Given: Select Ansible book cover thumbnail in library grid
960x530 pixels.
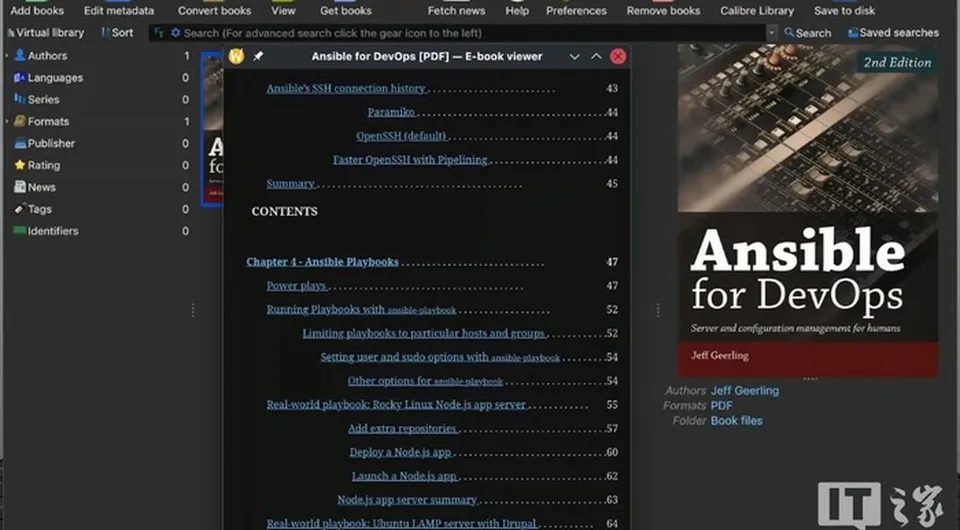Looking at the screenshot, I should [x=212, y=129].
